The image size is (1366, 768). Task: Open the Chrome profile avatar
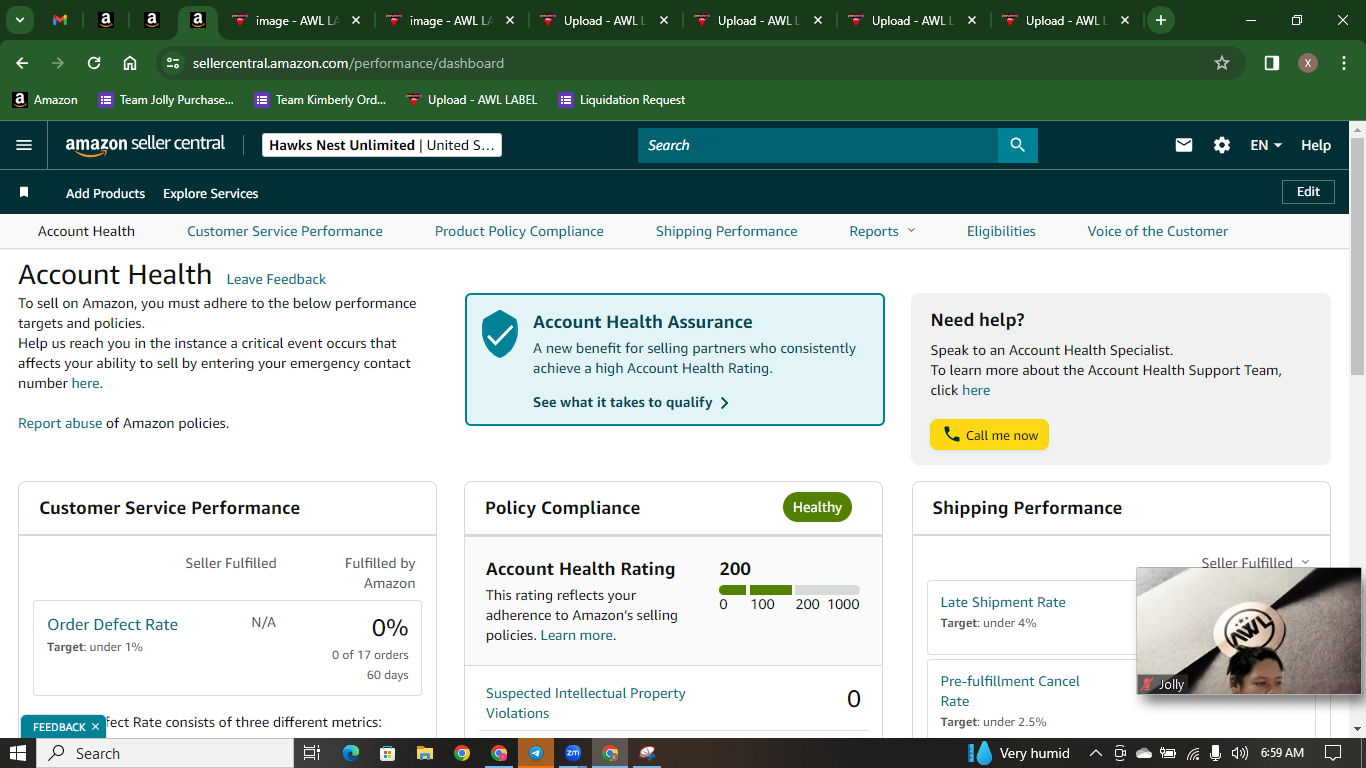click(x=1308, y=63)
